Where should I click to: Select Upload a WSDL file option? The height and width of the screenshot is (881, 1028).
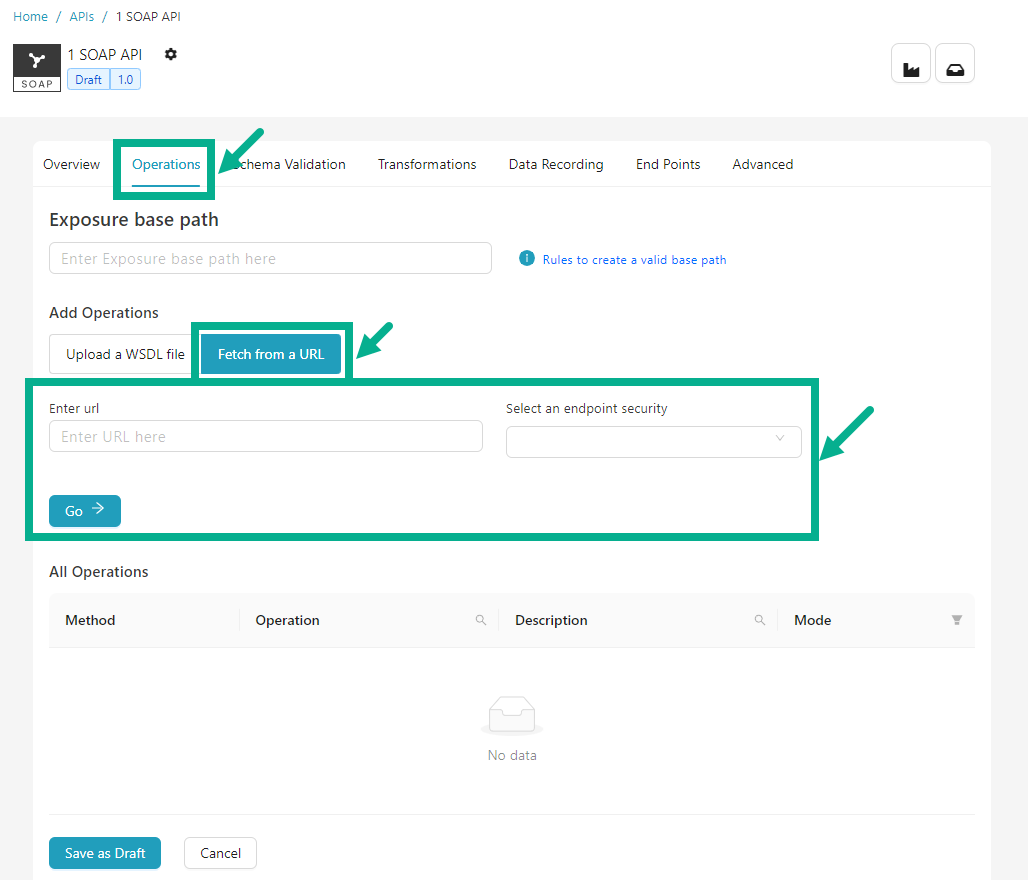pyautogui.click(x=125, y=355)
